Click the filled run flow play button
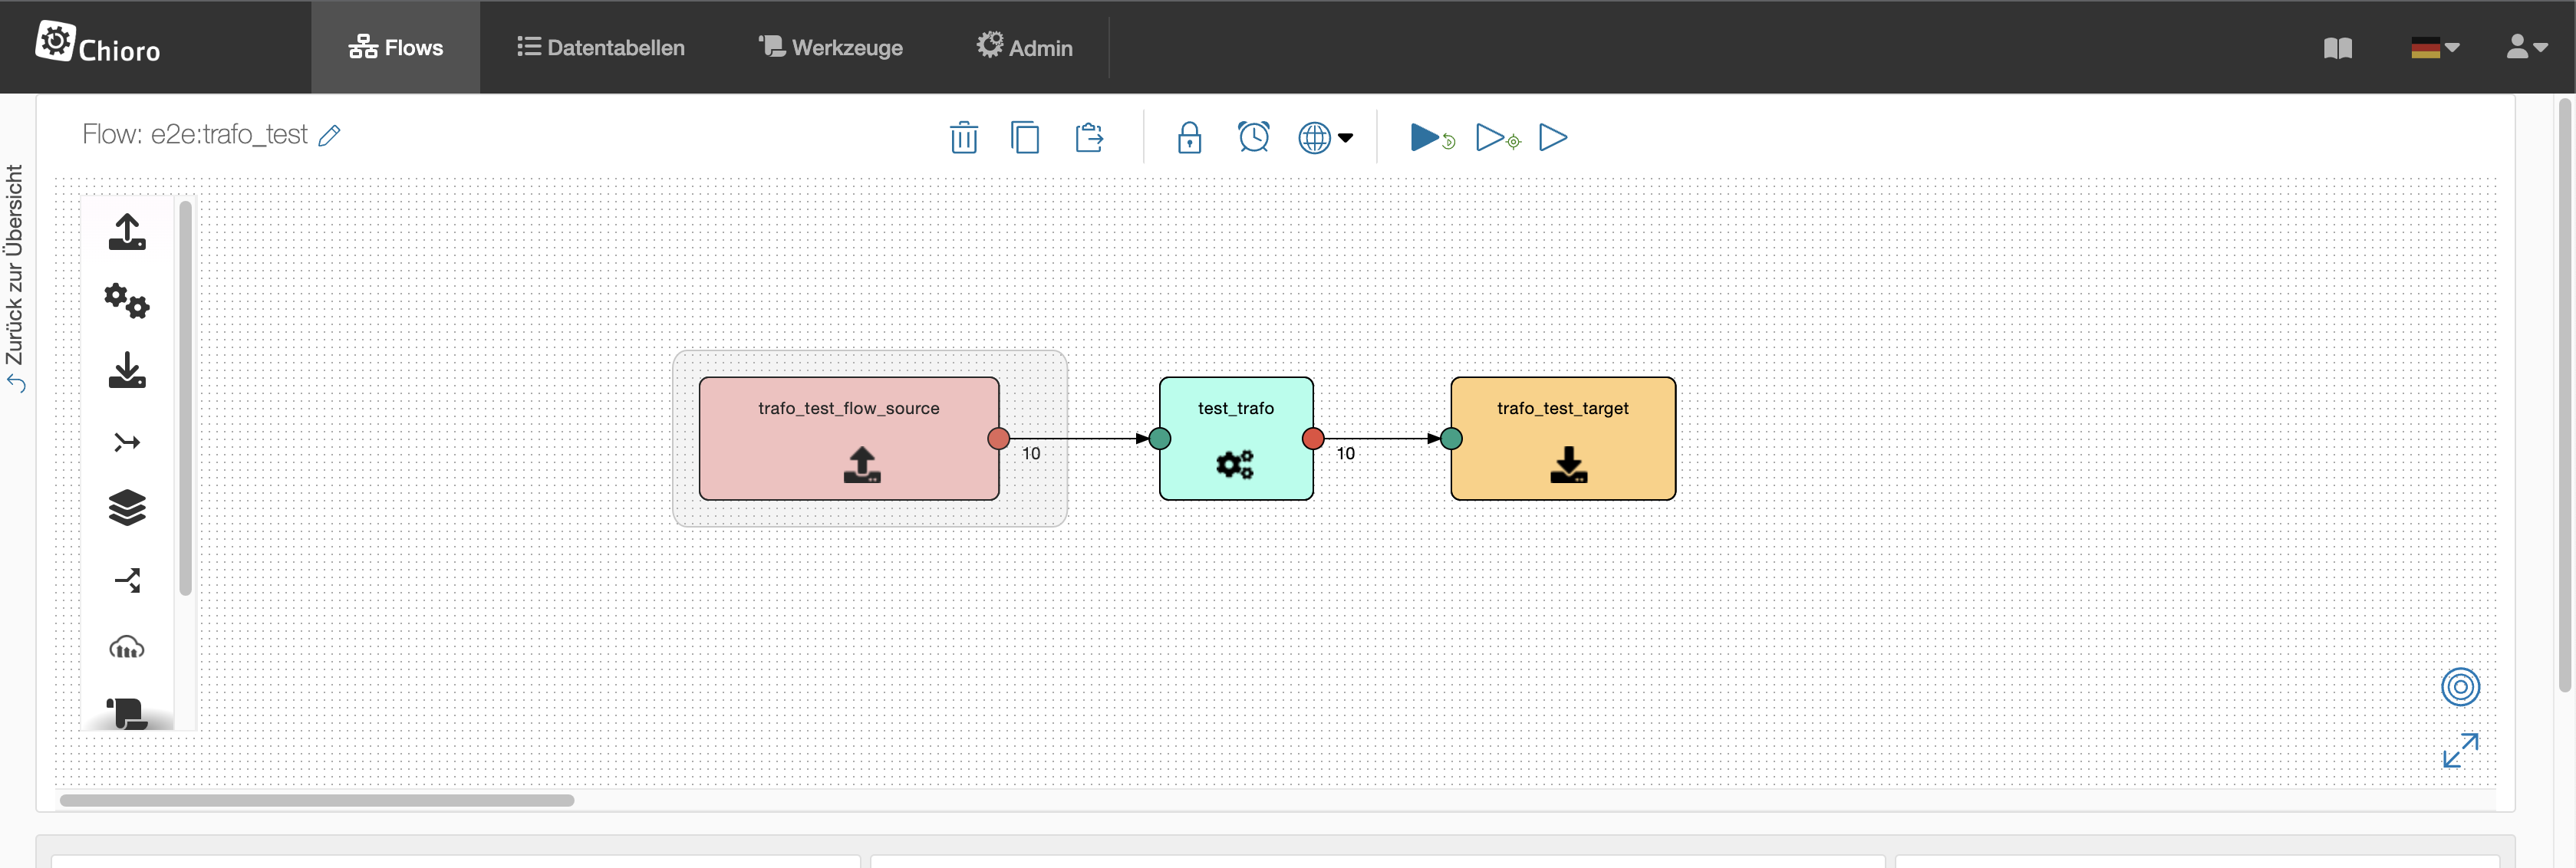2576x868 pixels. pyautogui.click(x=1426, y=137)
